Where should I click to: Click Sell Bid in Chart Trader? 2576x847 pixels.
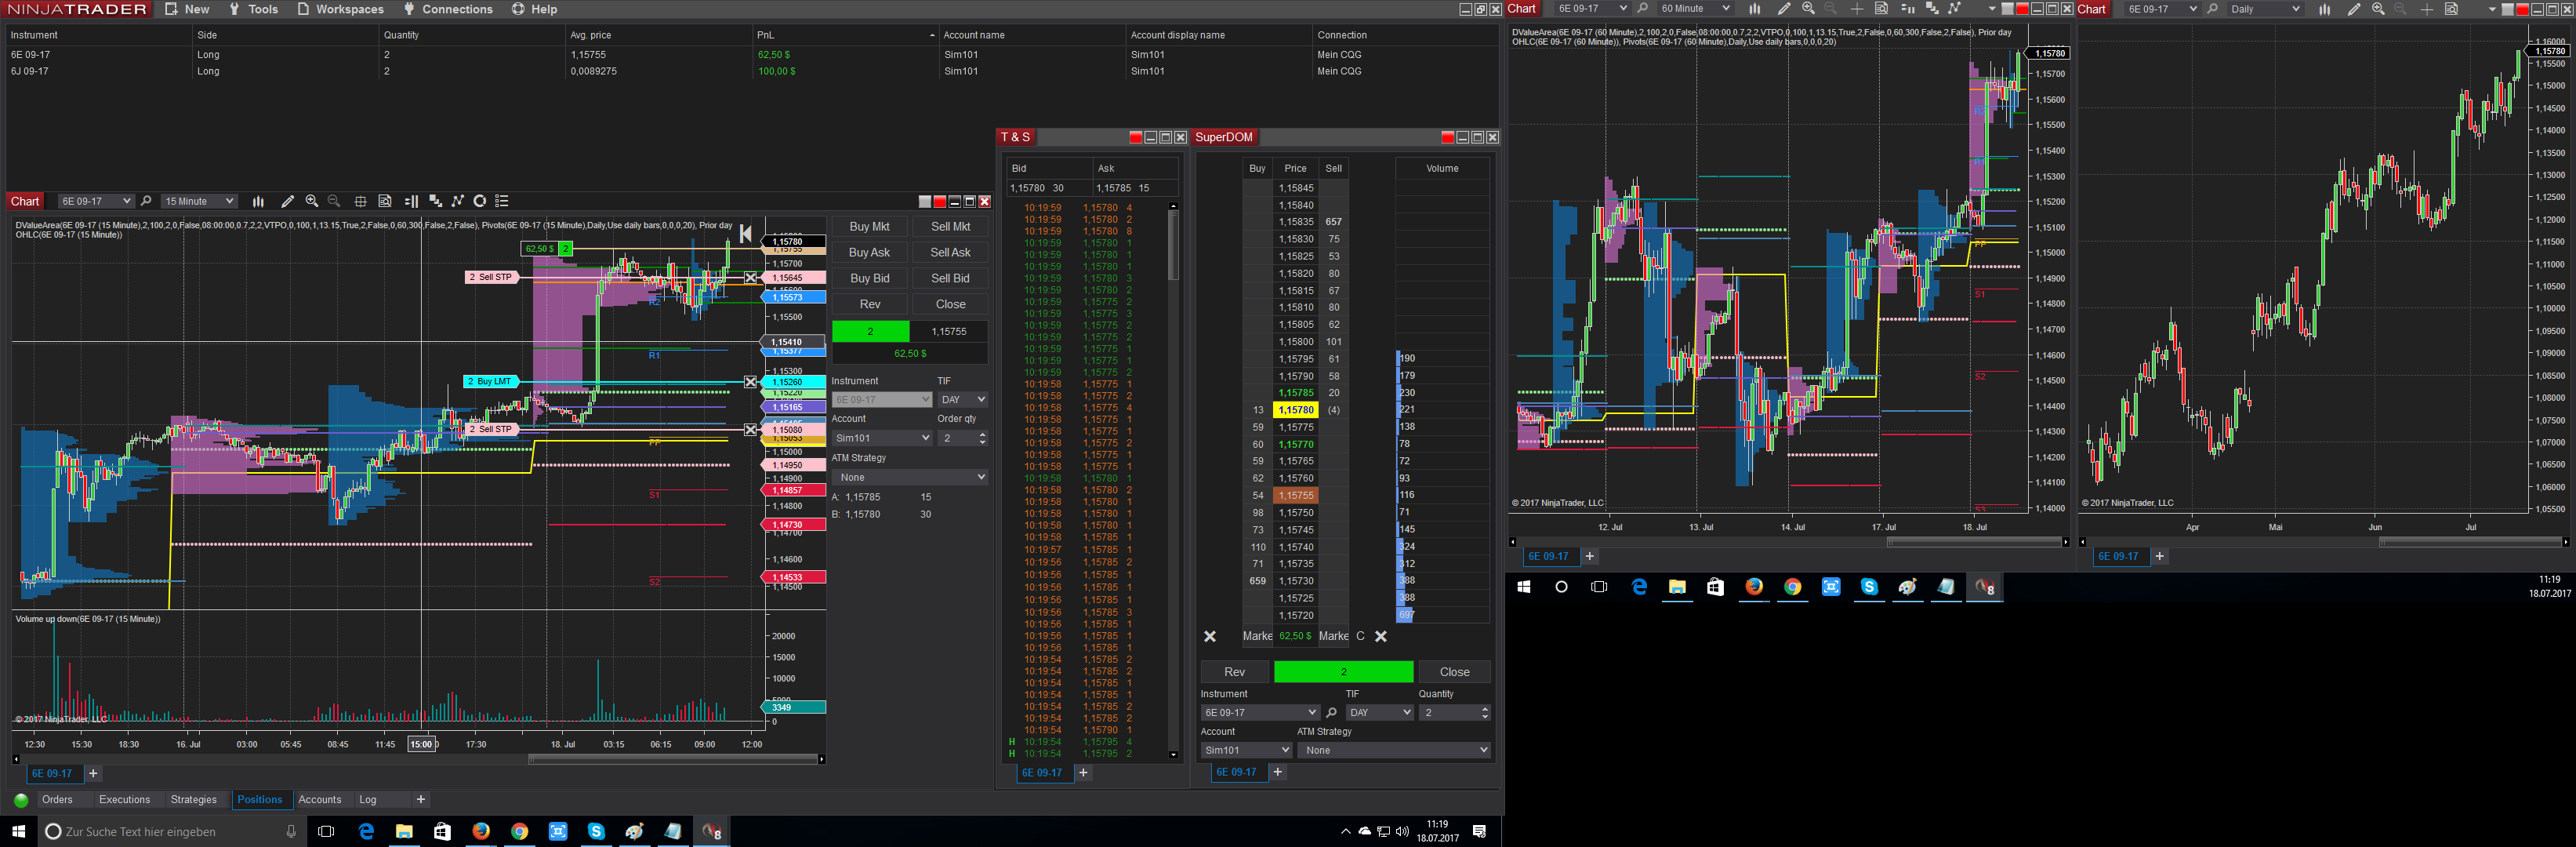click(x=950, y=279)
